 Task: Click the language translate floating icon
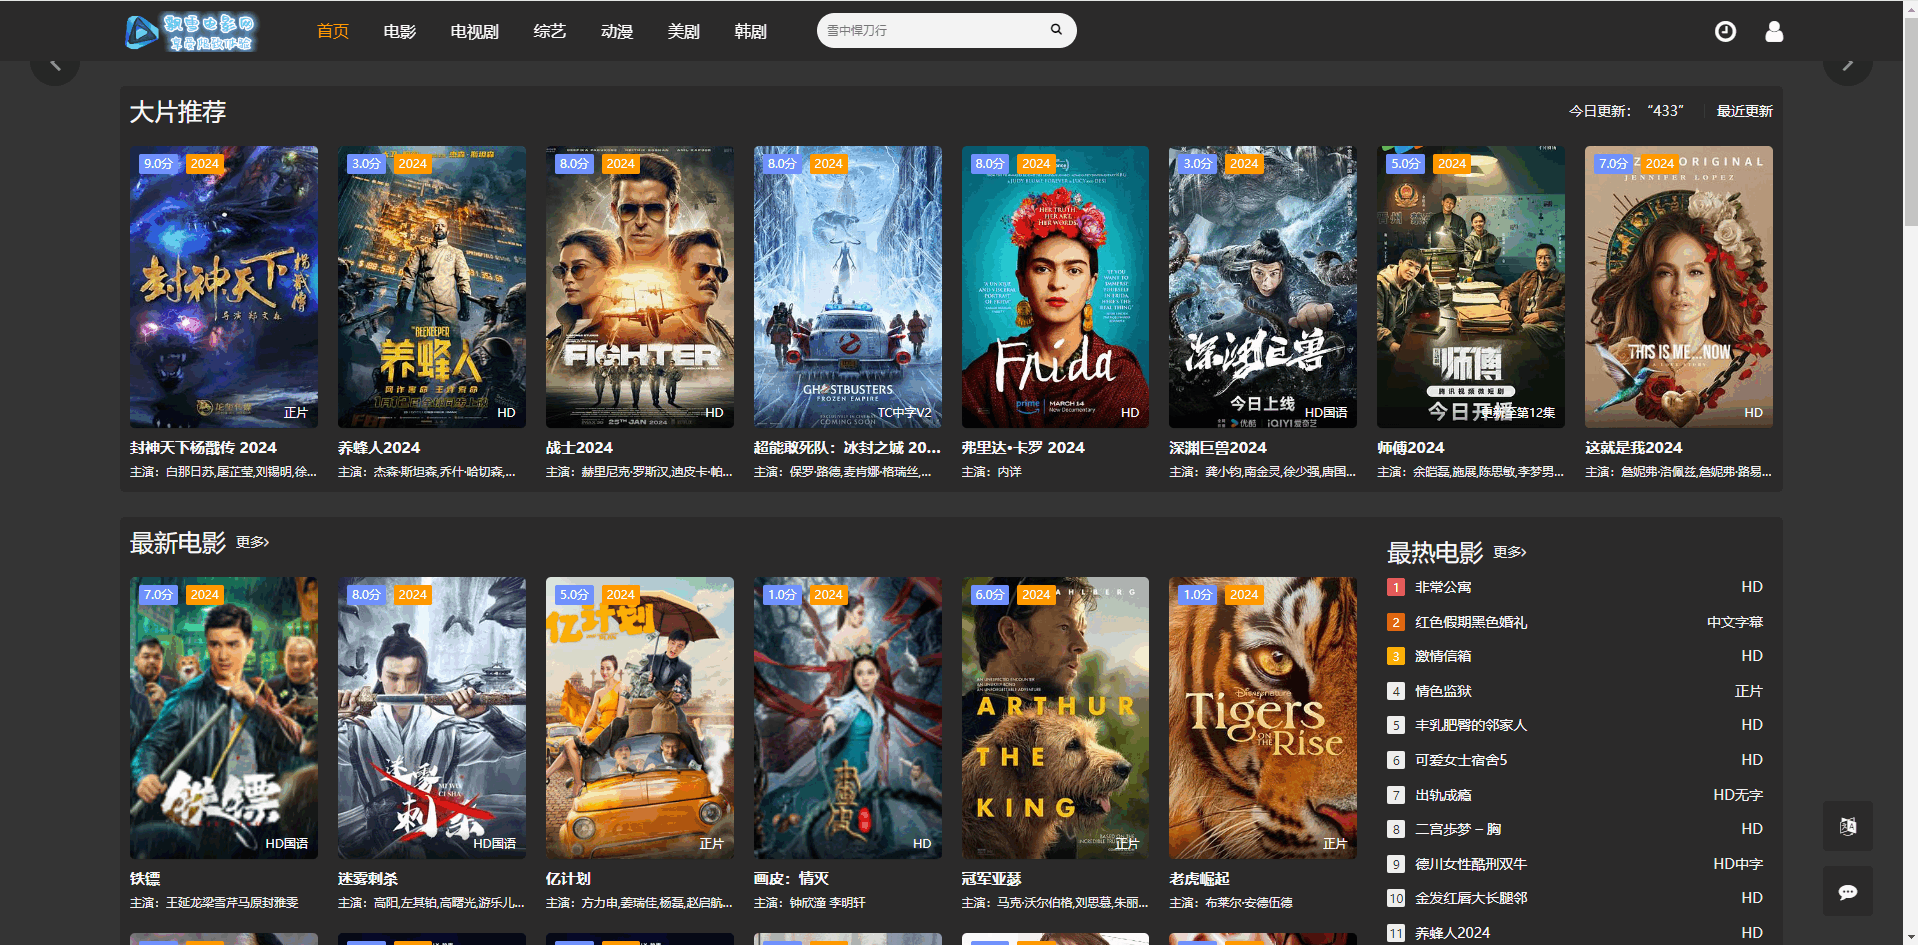click(x=1847, y=826)
